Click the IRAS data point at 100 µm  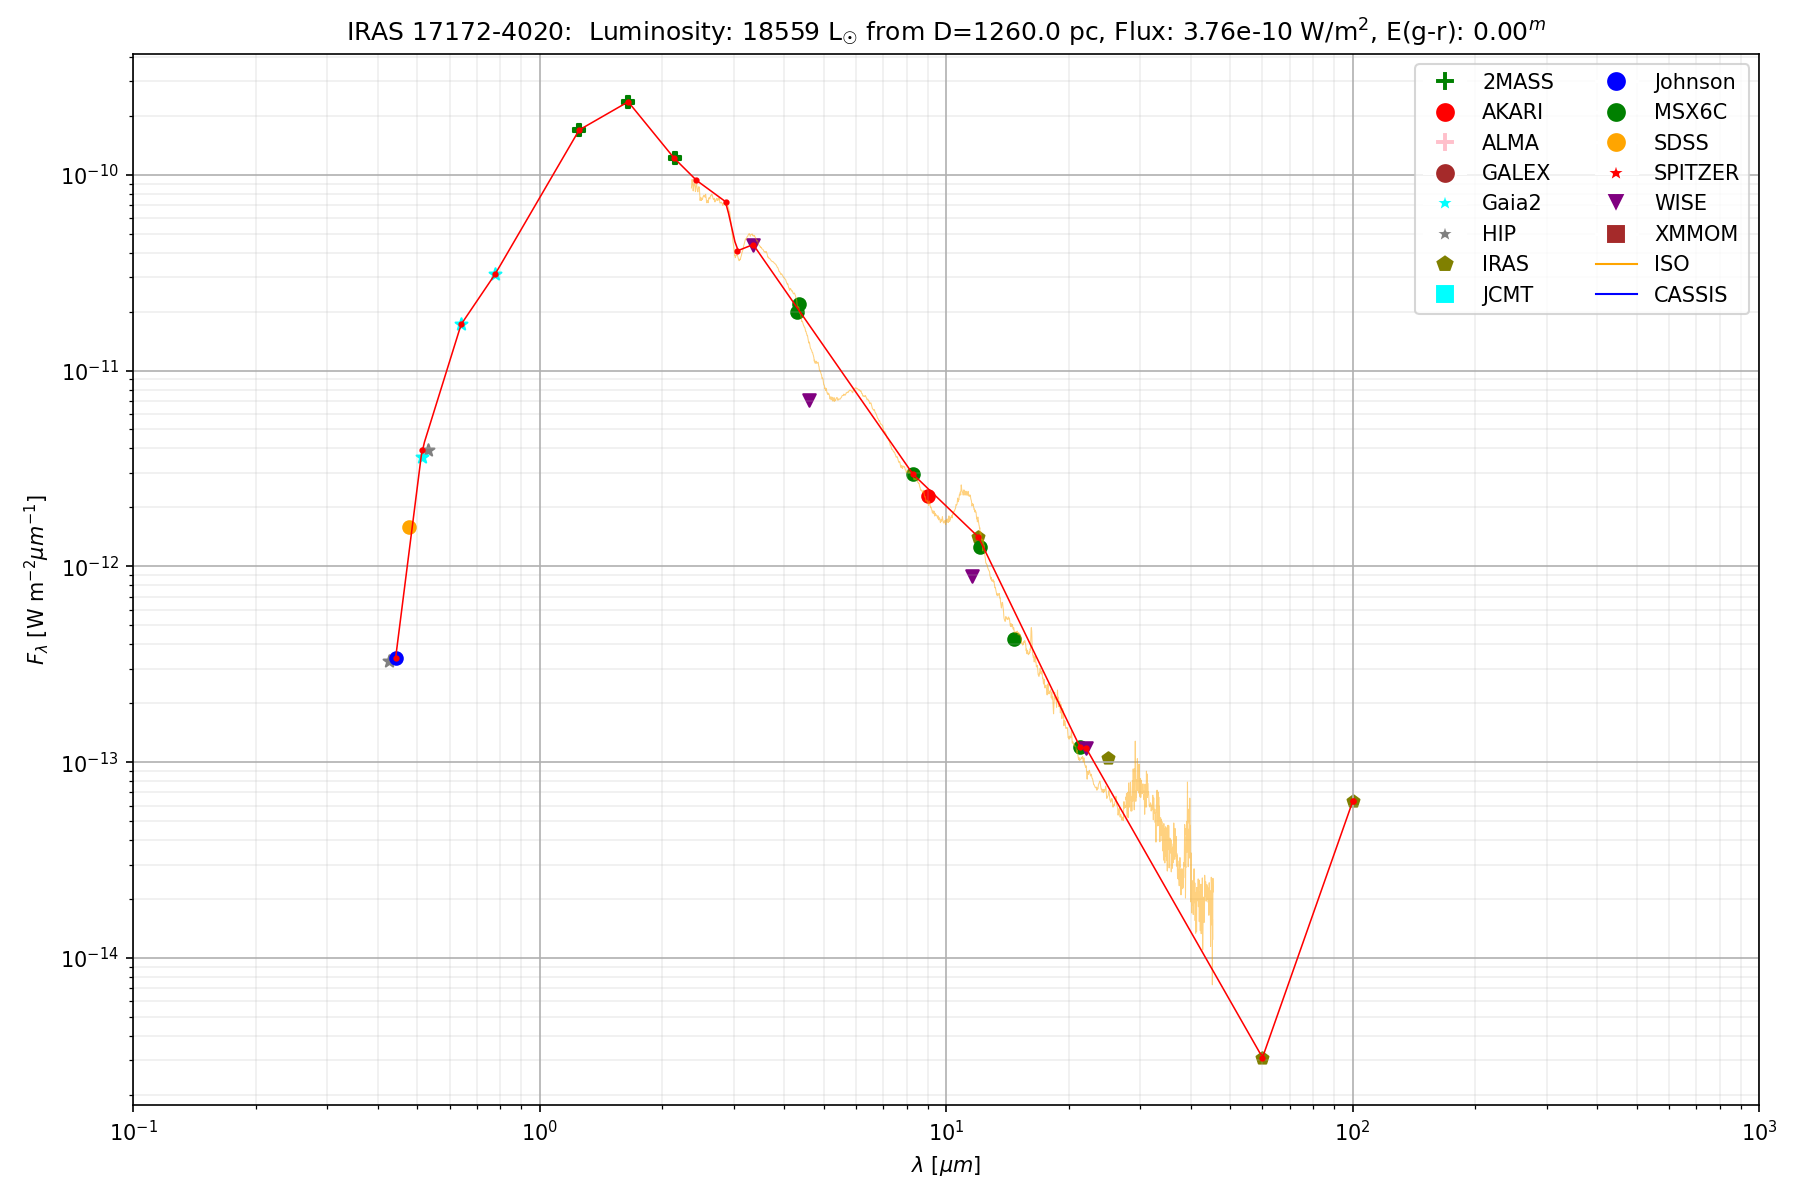tap(1353, 801)
